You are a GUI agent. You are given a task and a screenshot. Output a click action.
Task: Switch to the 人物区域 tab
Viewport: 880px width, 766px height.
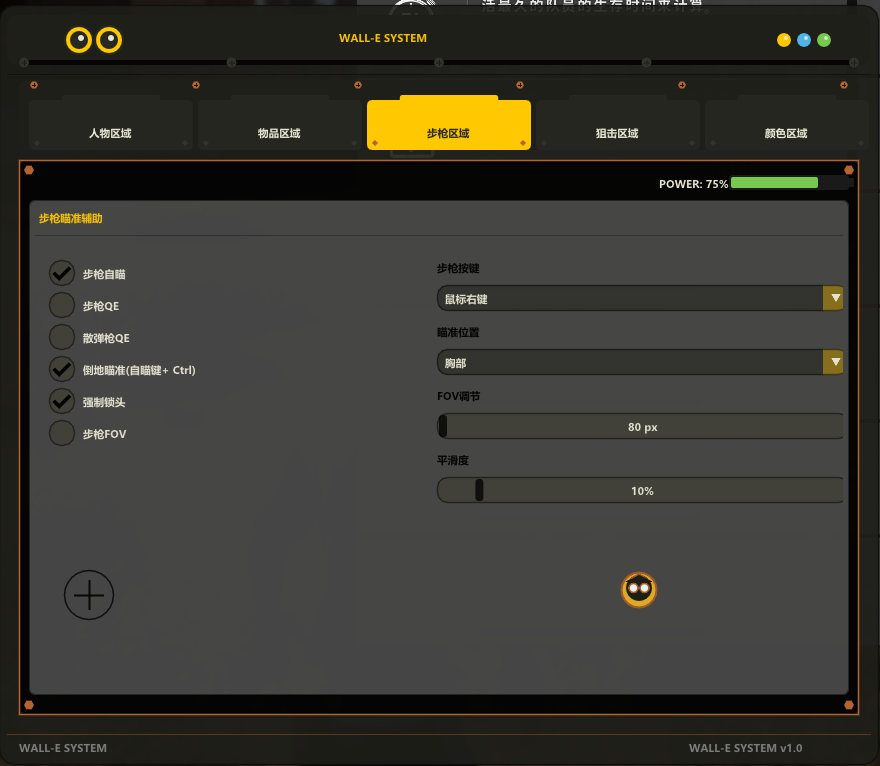[110, 132]
